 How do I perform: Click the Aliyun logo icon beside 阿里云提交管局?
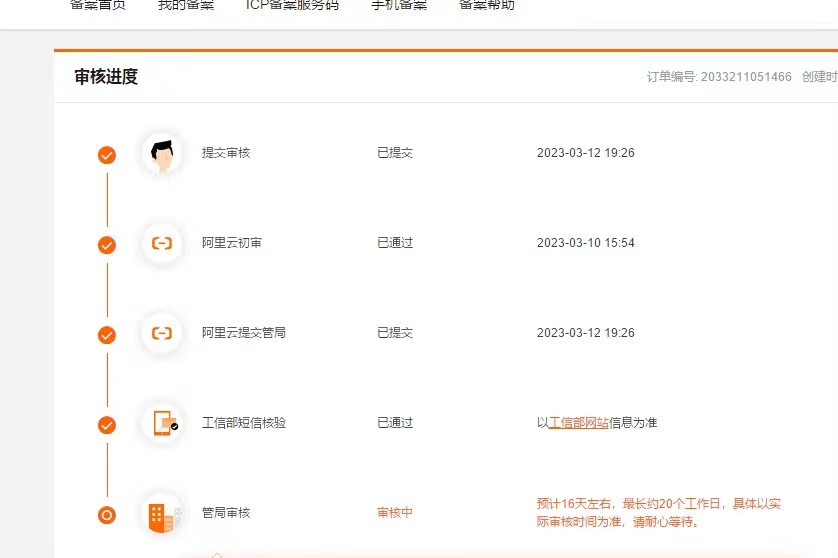click(x=162, y=334)
